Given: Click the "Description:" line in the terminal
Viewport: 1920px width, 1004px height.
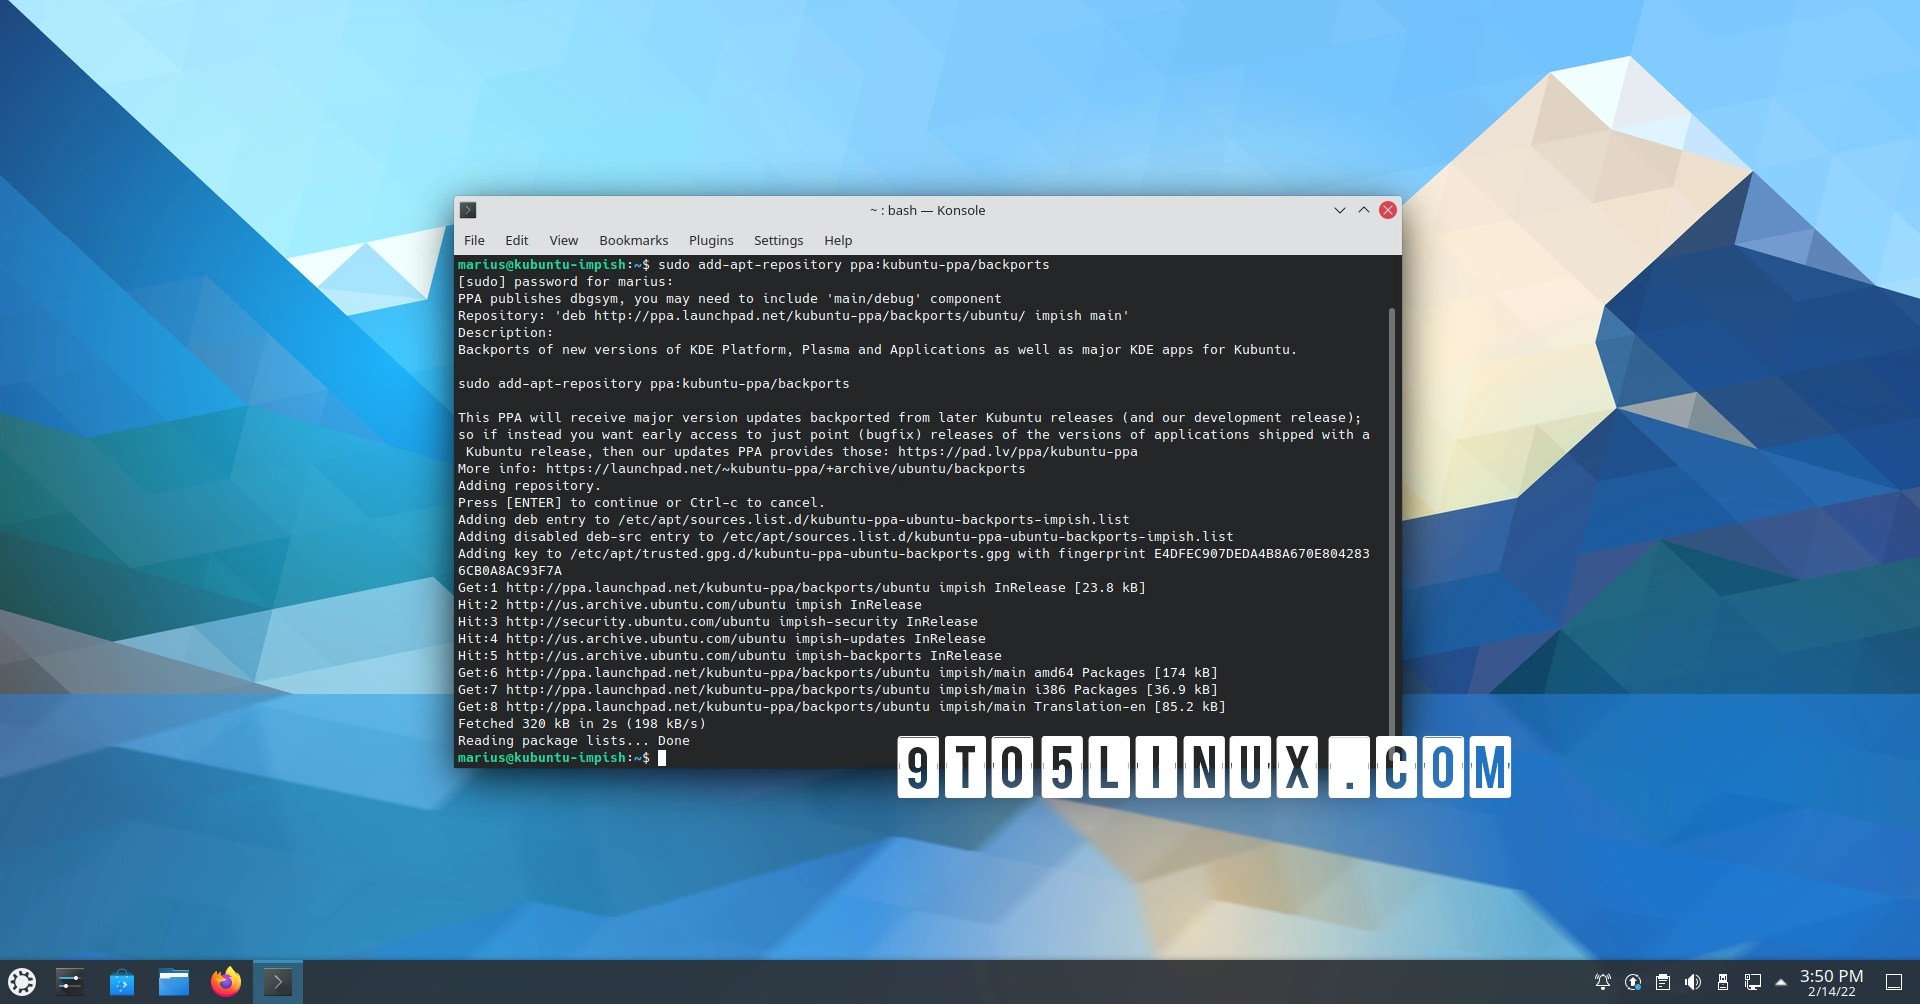Looking at the screenshot, I should coord(506,333).
